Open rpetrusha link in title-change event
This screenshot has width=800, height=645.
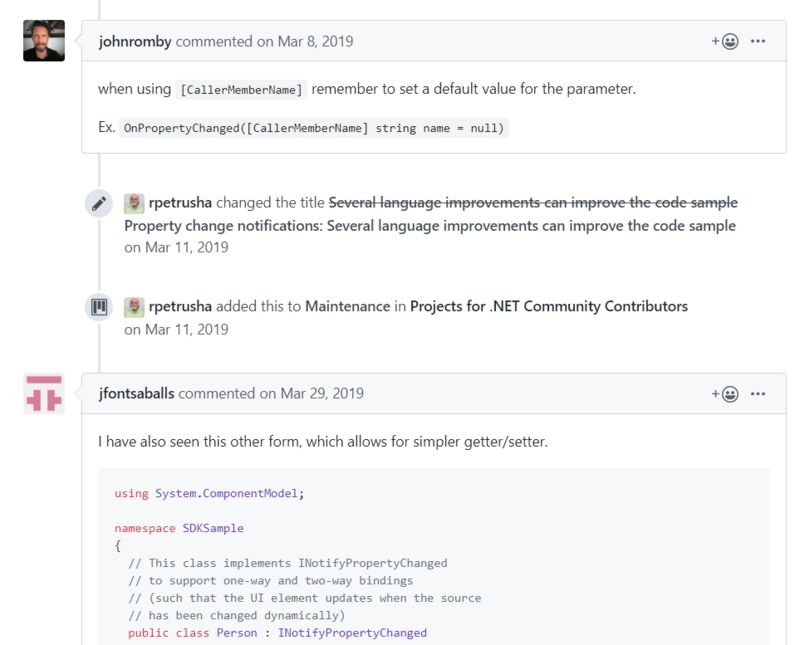(180, 204)
